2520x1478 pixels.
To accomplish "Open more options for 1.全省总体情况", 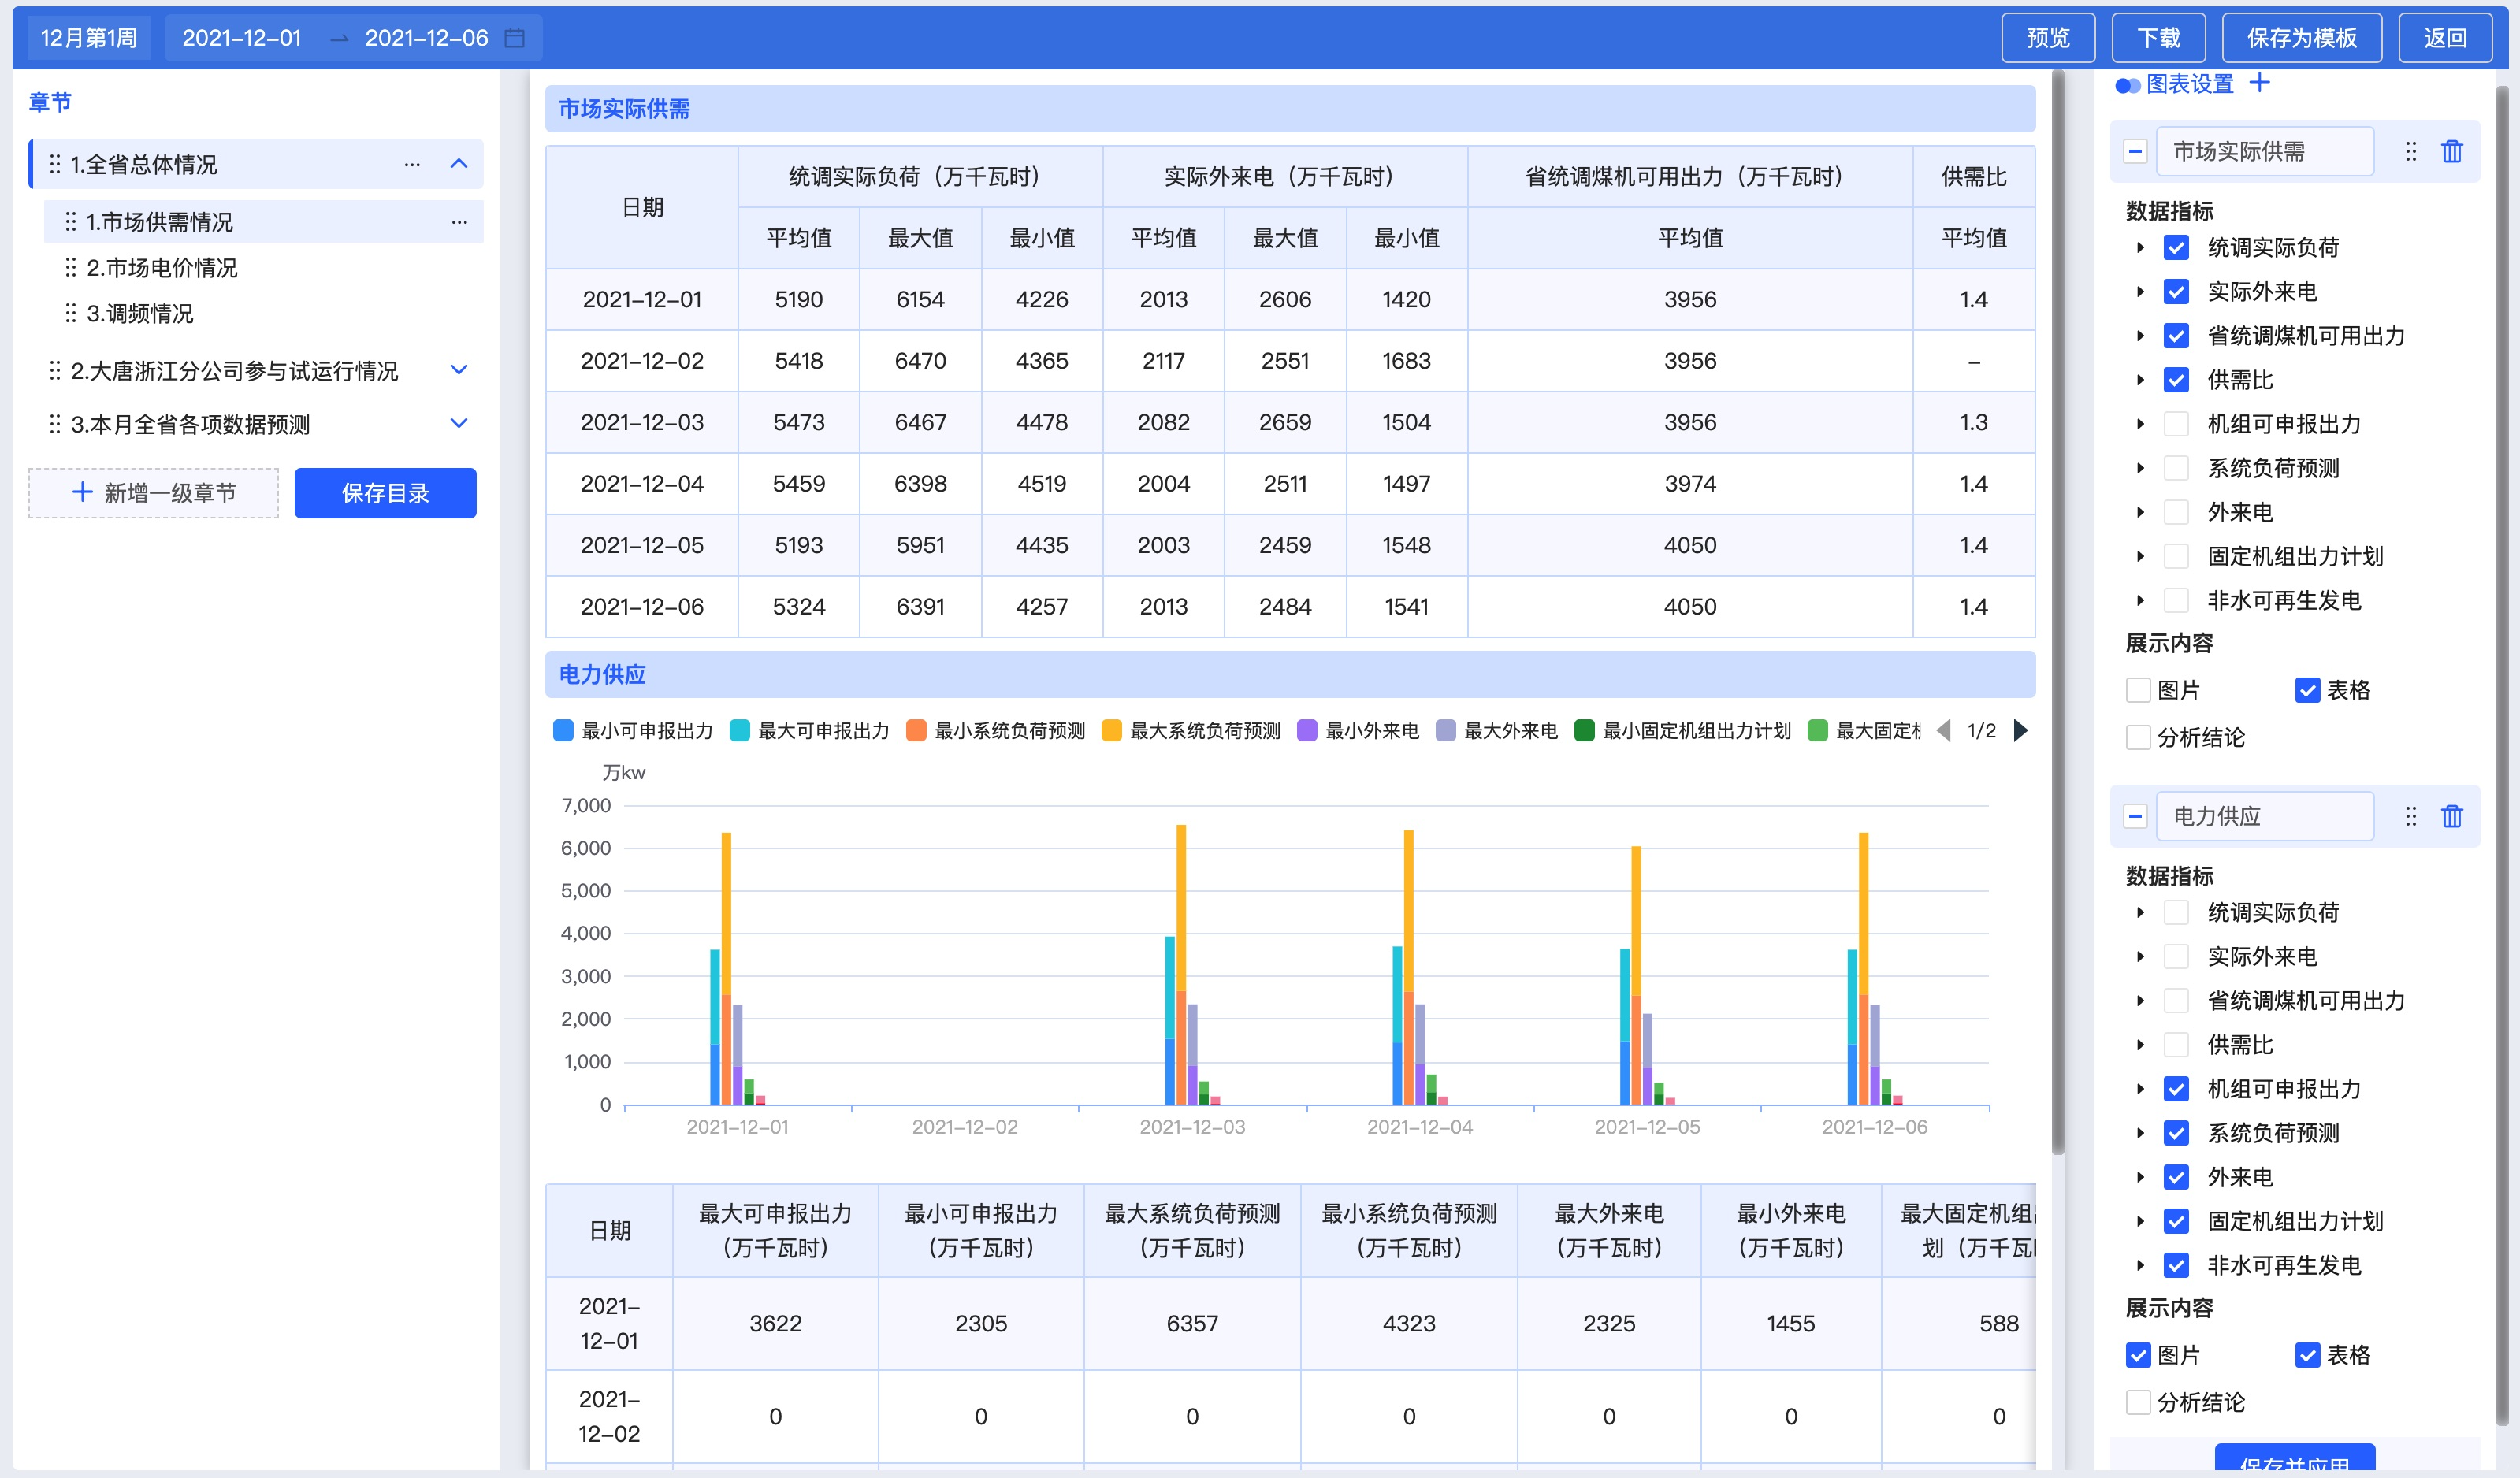I will tap(412, 164).
